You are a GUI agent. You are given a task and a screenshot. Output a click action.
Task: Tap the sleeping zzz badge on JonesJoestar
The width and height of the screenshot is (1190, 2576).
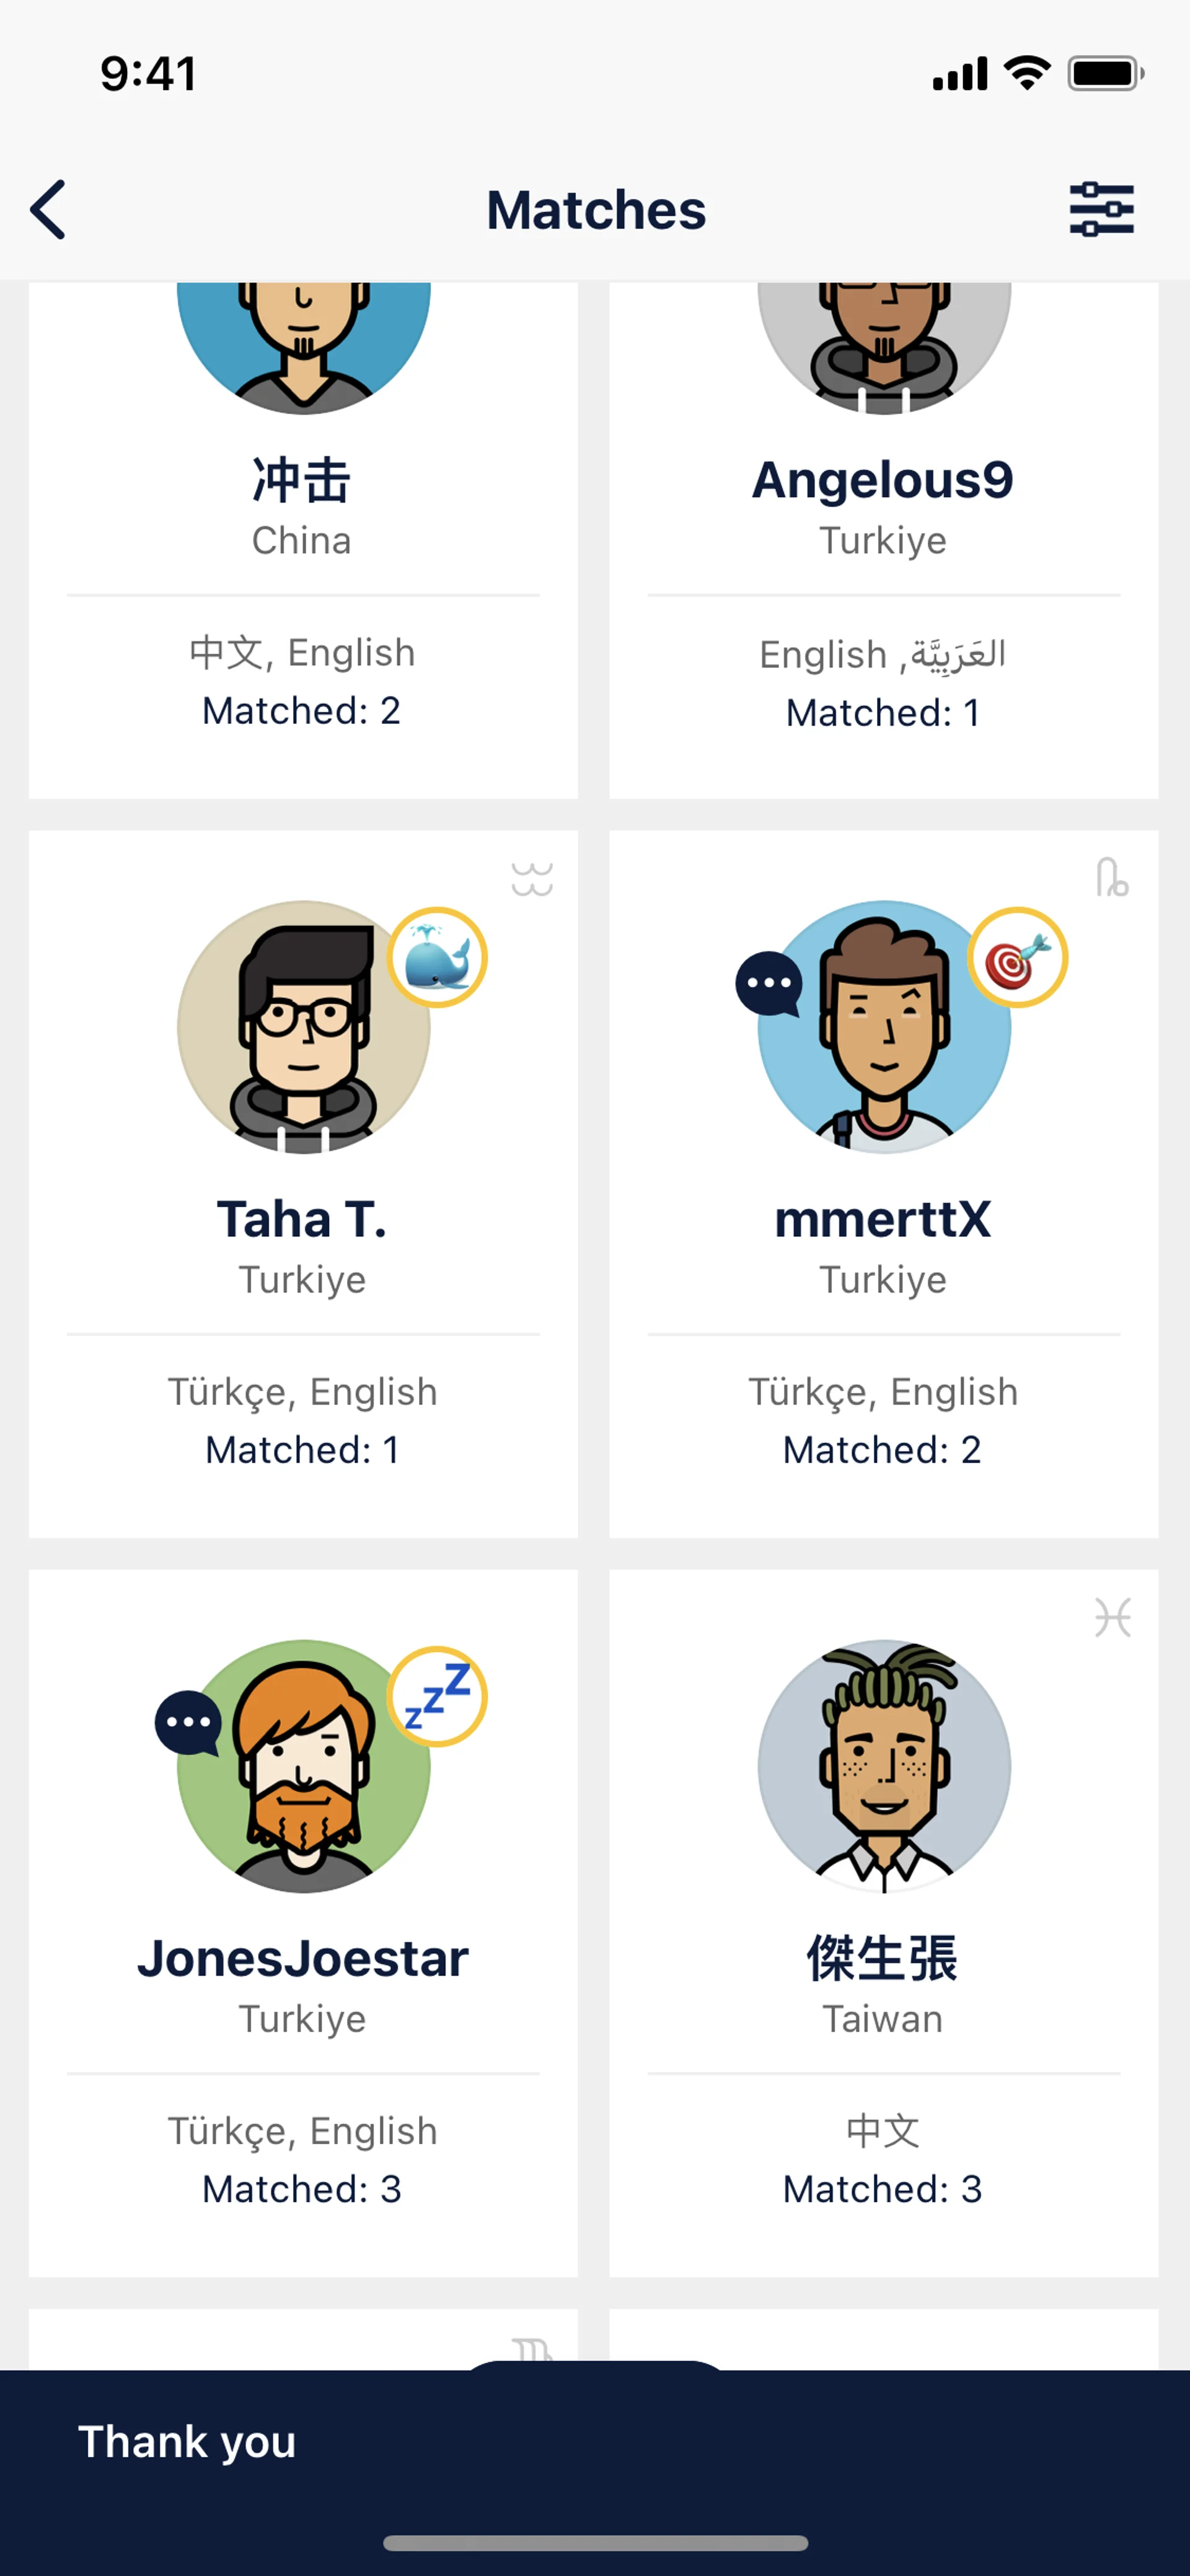437,1696
